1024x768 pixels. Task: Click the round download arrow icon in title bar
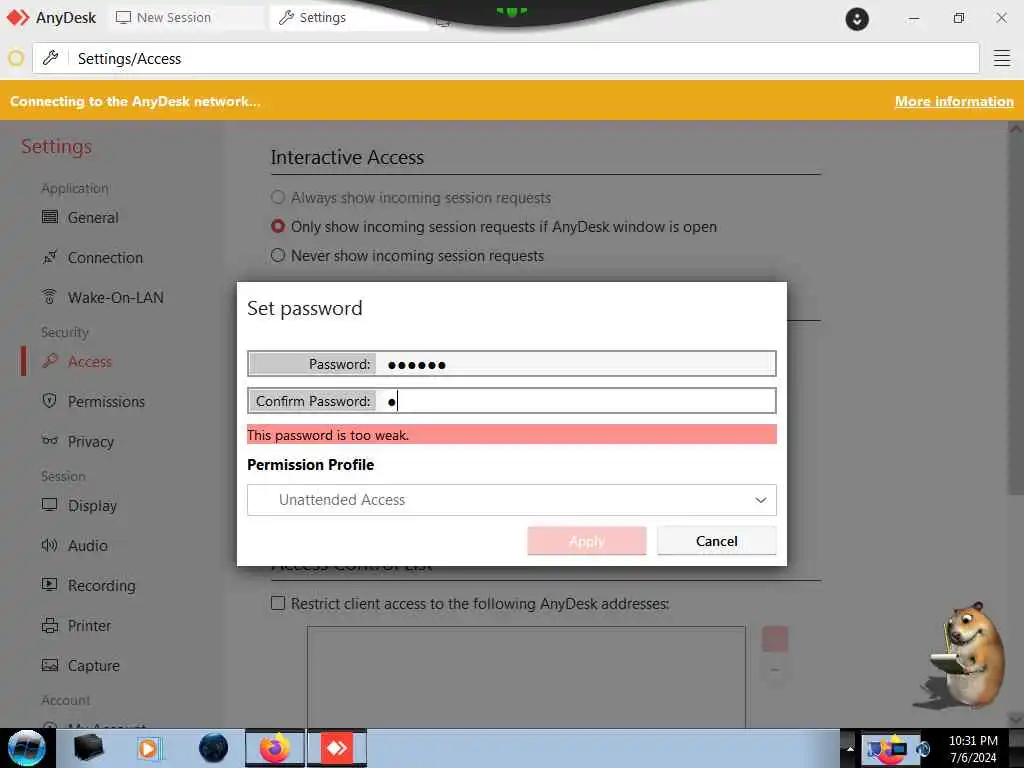pos(856,19)
